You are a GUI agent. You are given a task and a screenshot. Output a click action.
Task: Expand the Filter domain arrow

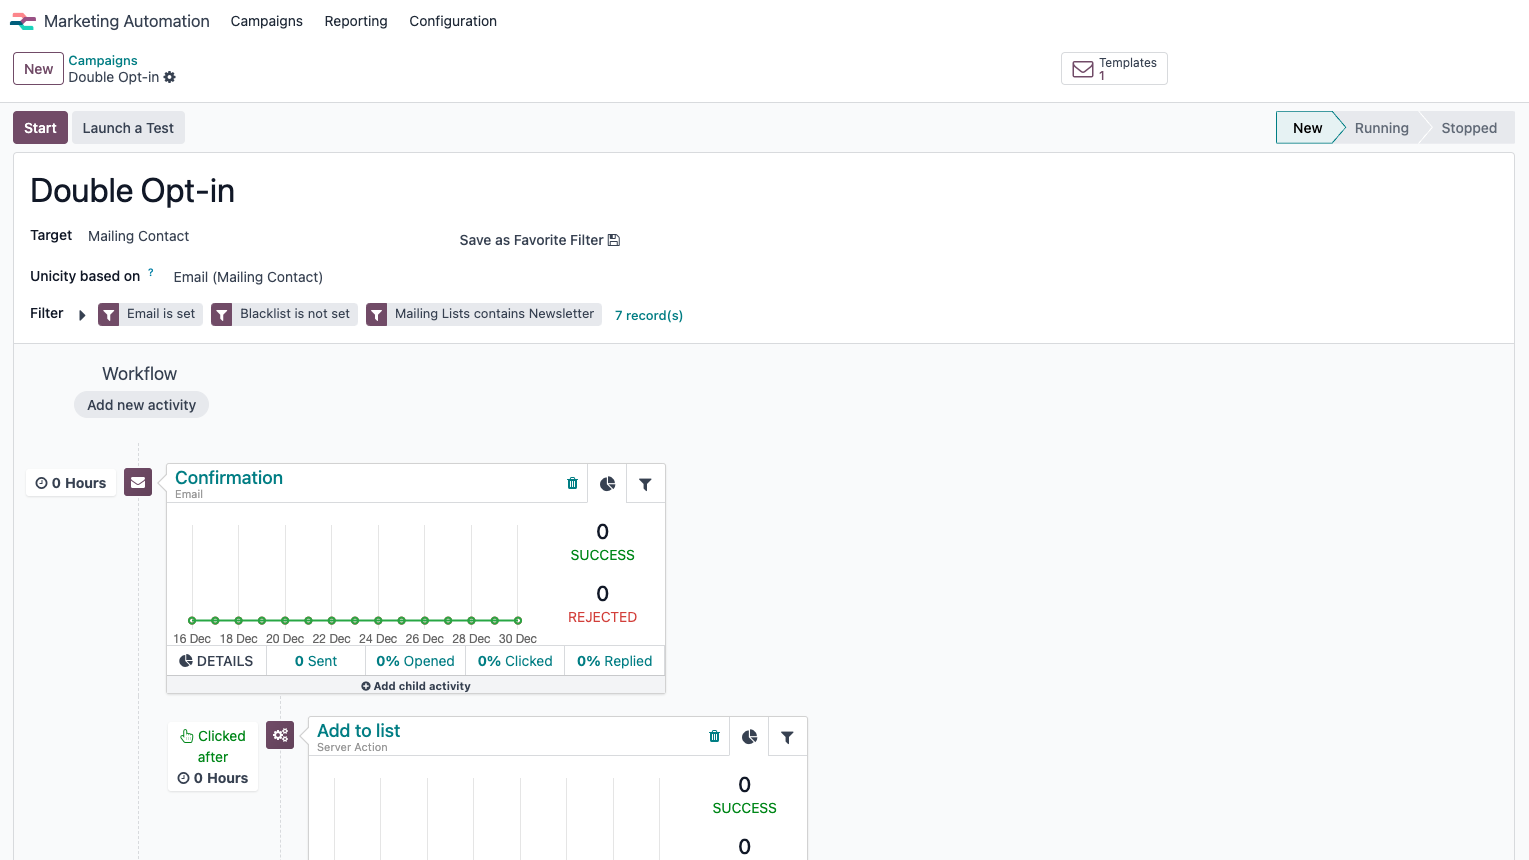pos(82,315)
